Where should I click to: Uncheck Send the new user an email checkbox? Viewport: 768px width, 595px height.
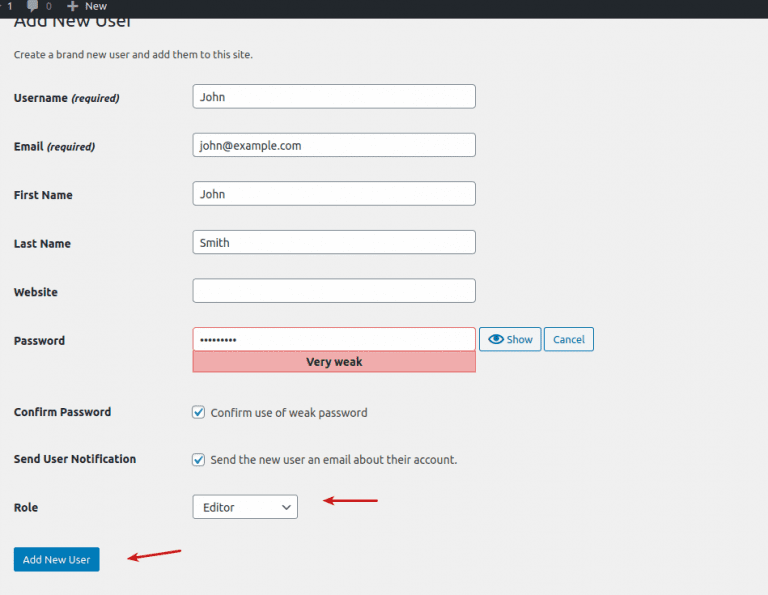click(x=198, y=460)
